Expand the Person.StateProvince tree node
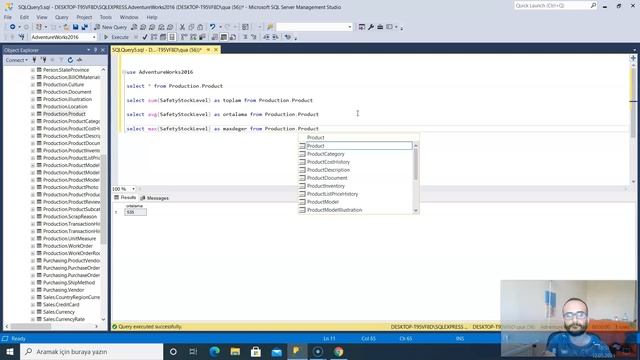This screenshot has width=640, height=360. click(x=33, y=70)
